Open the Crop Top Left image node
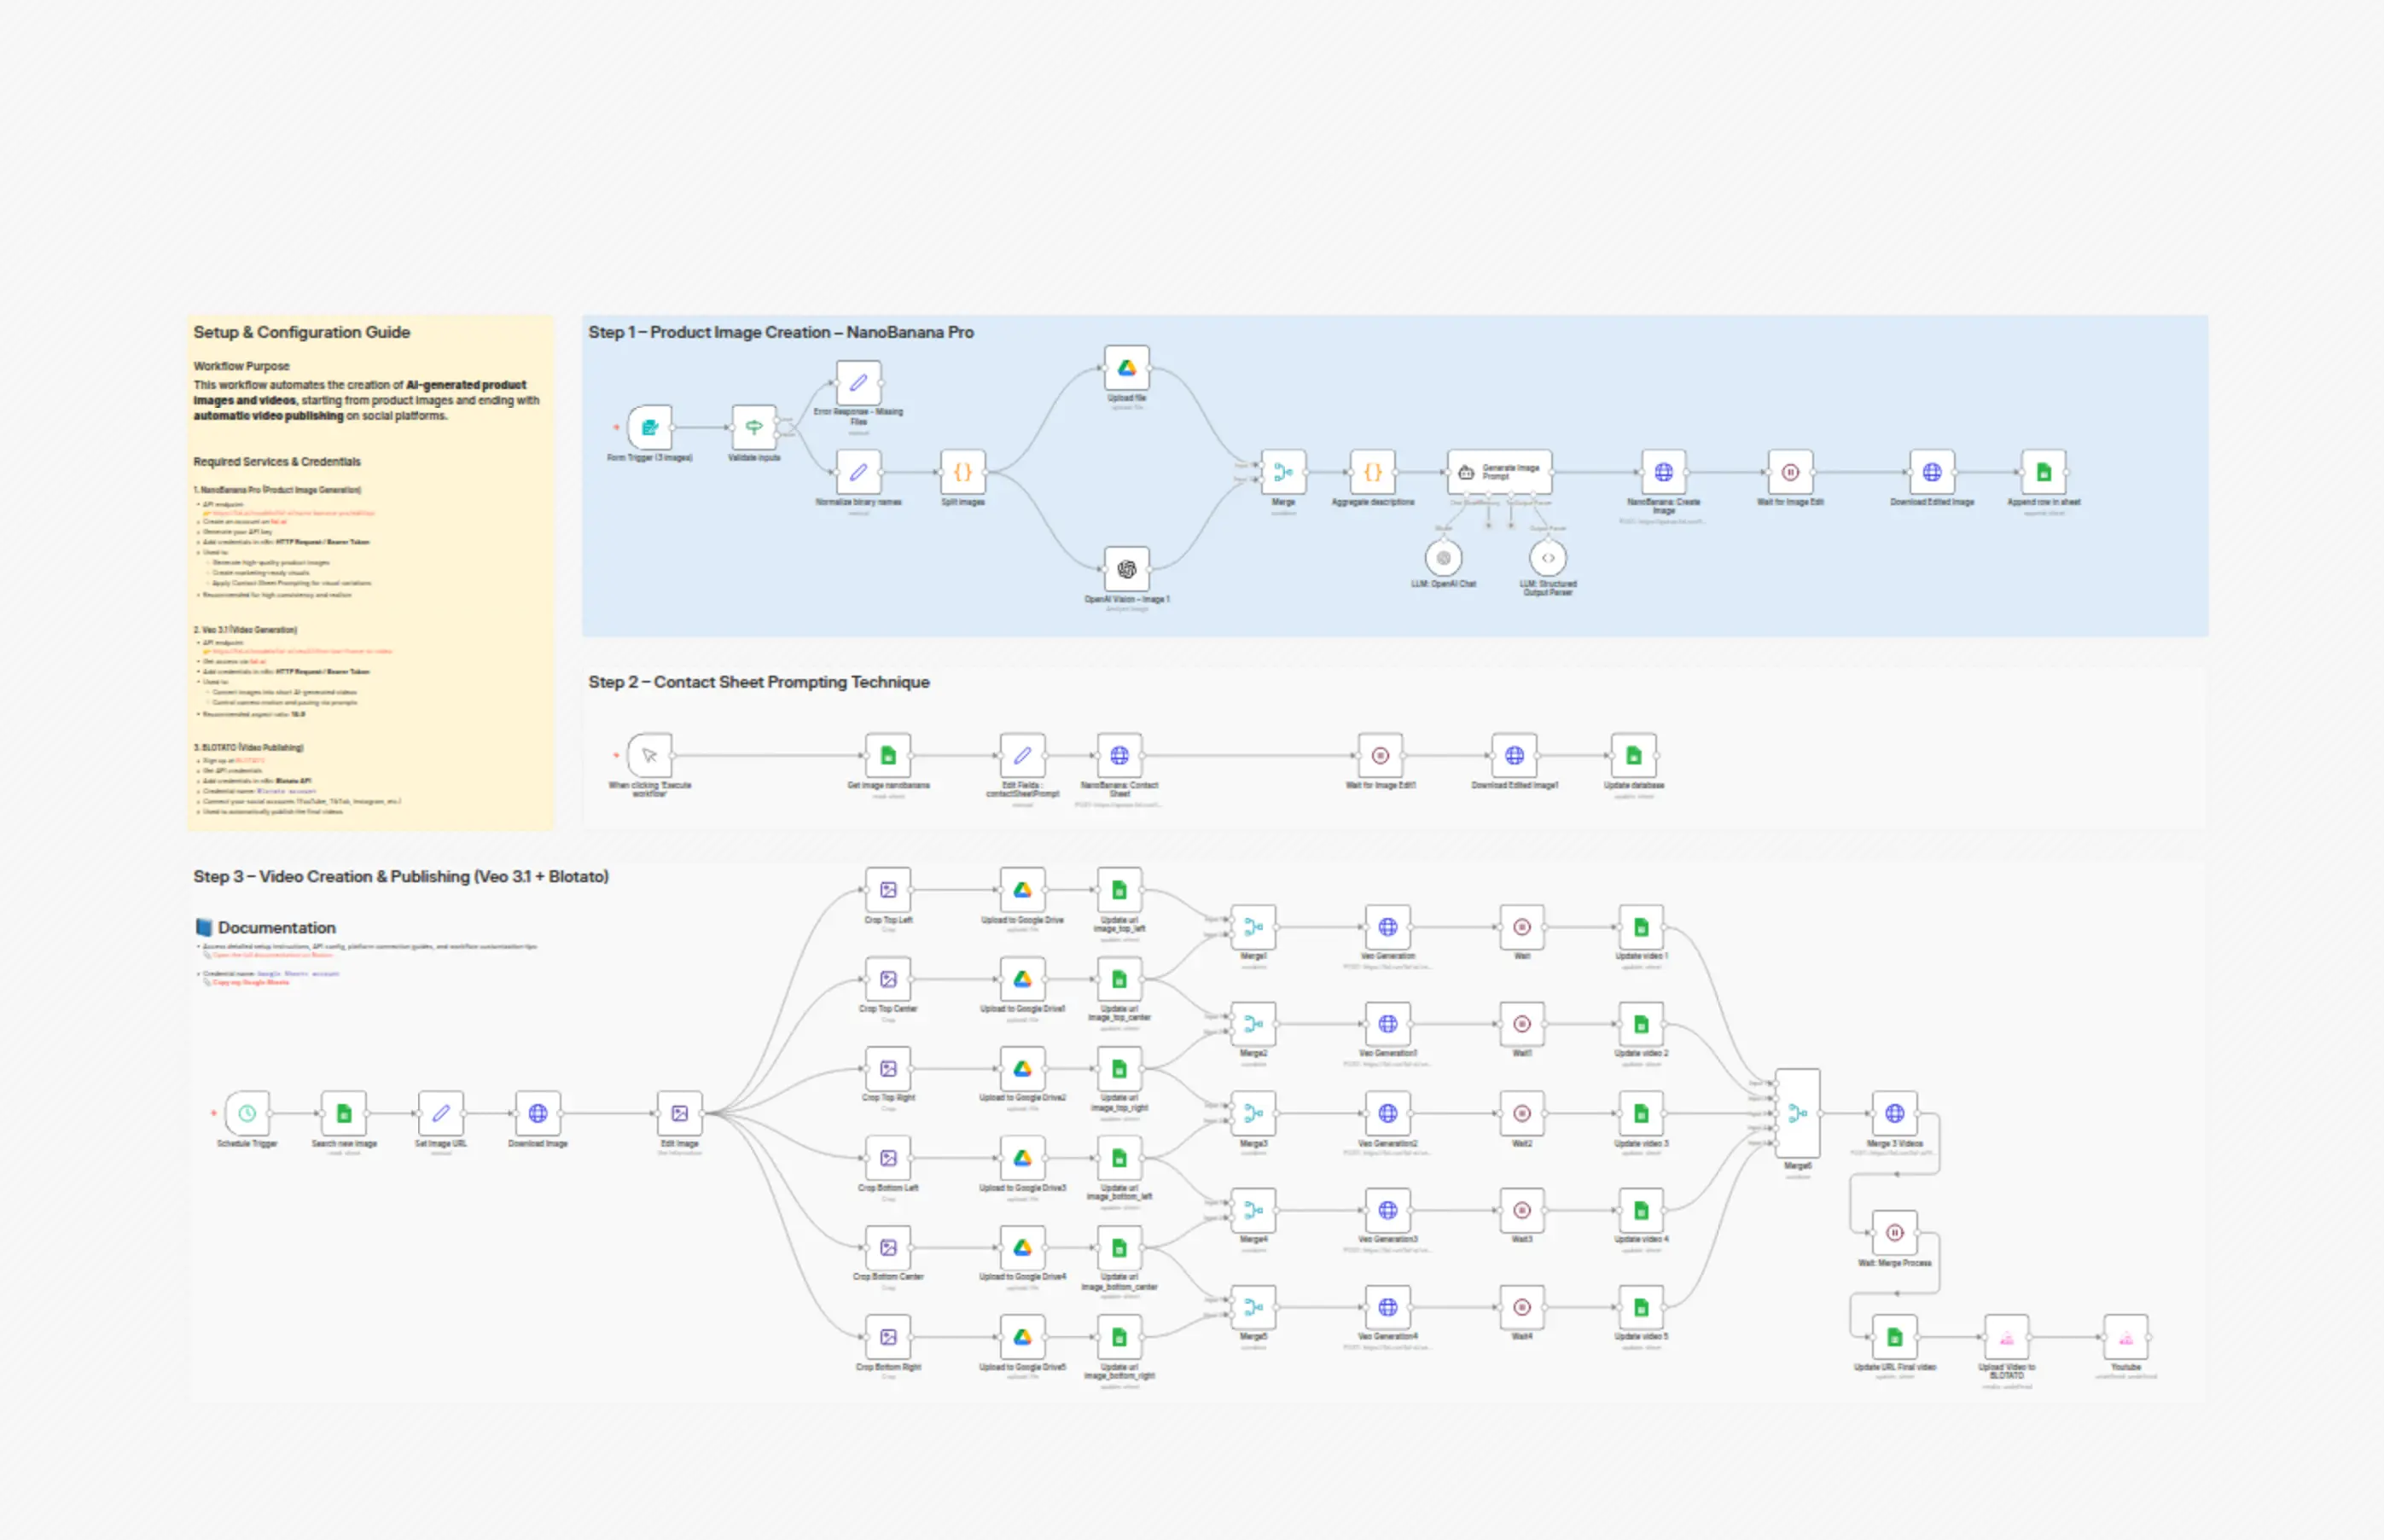 [888, 890]
